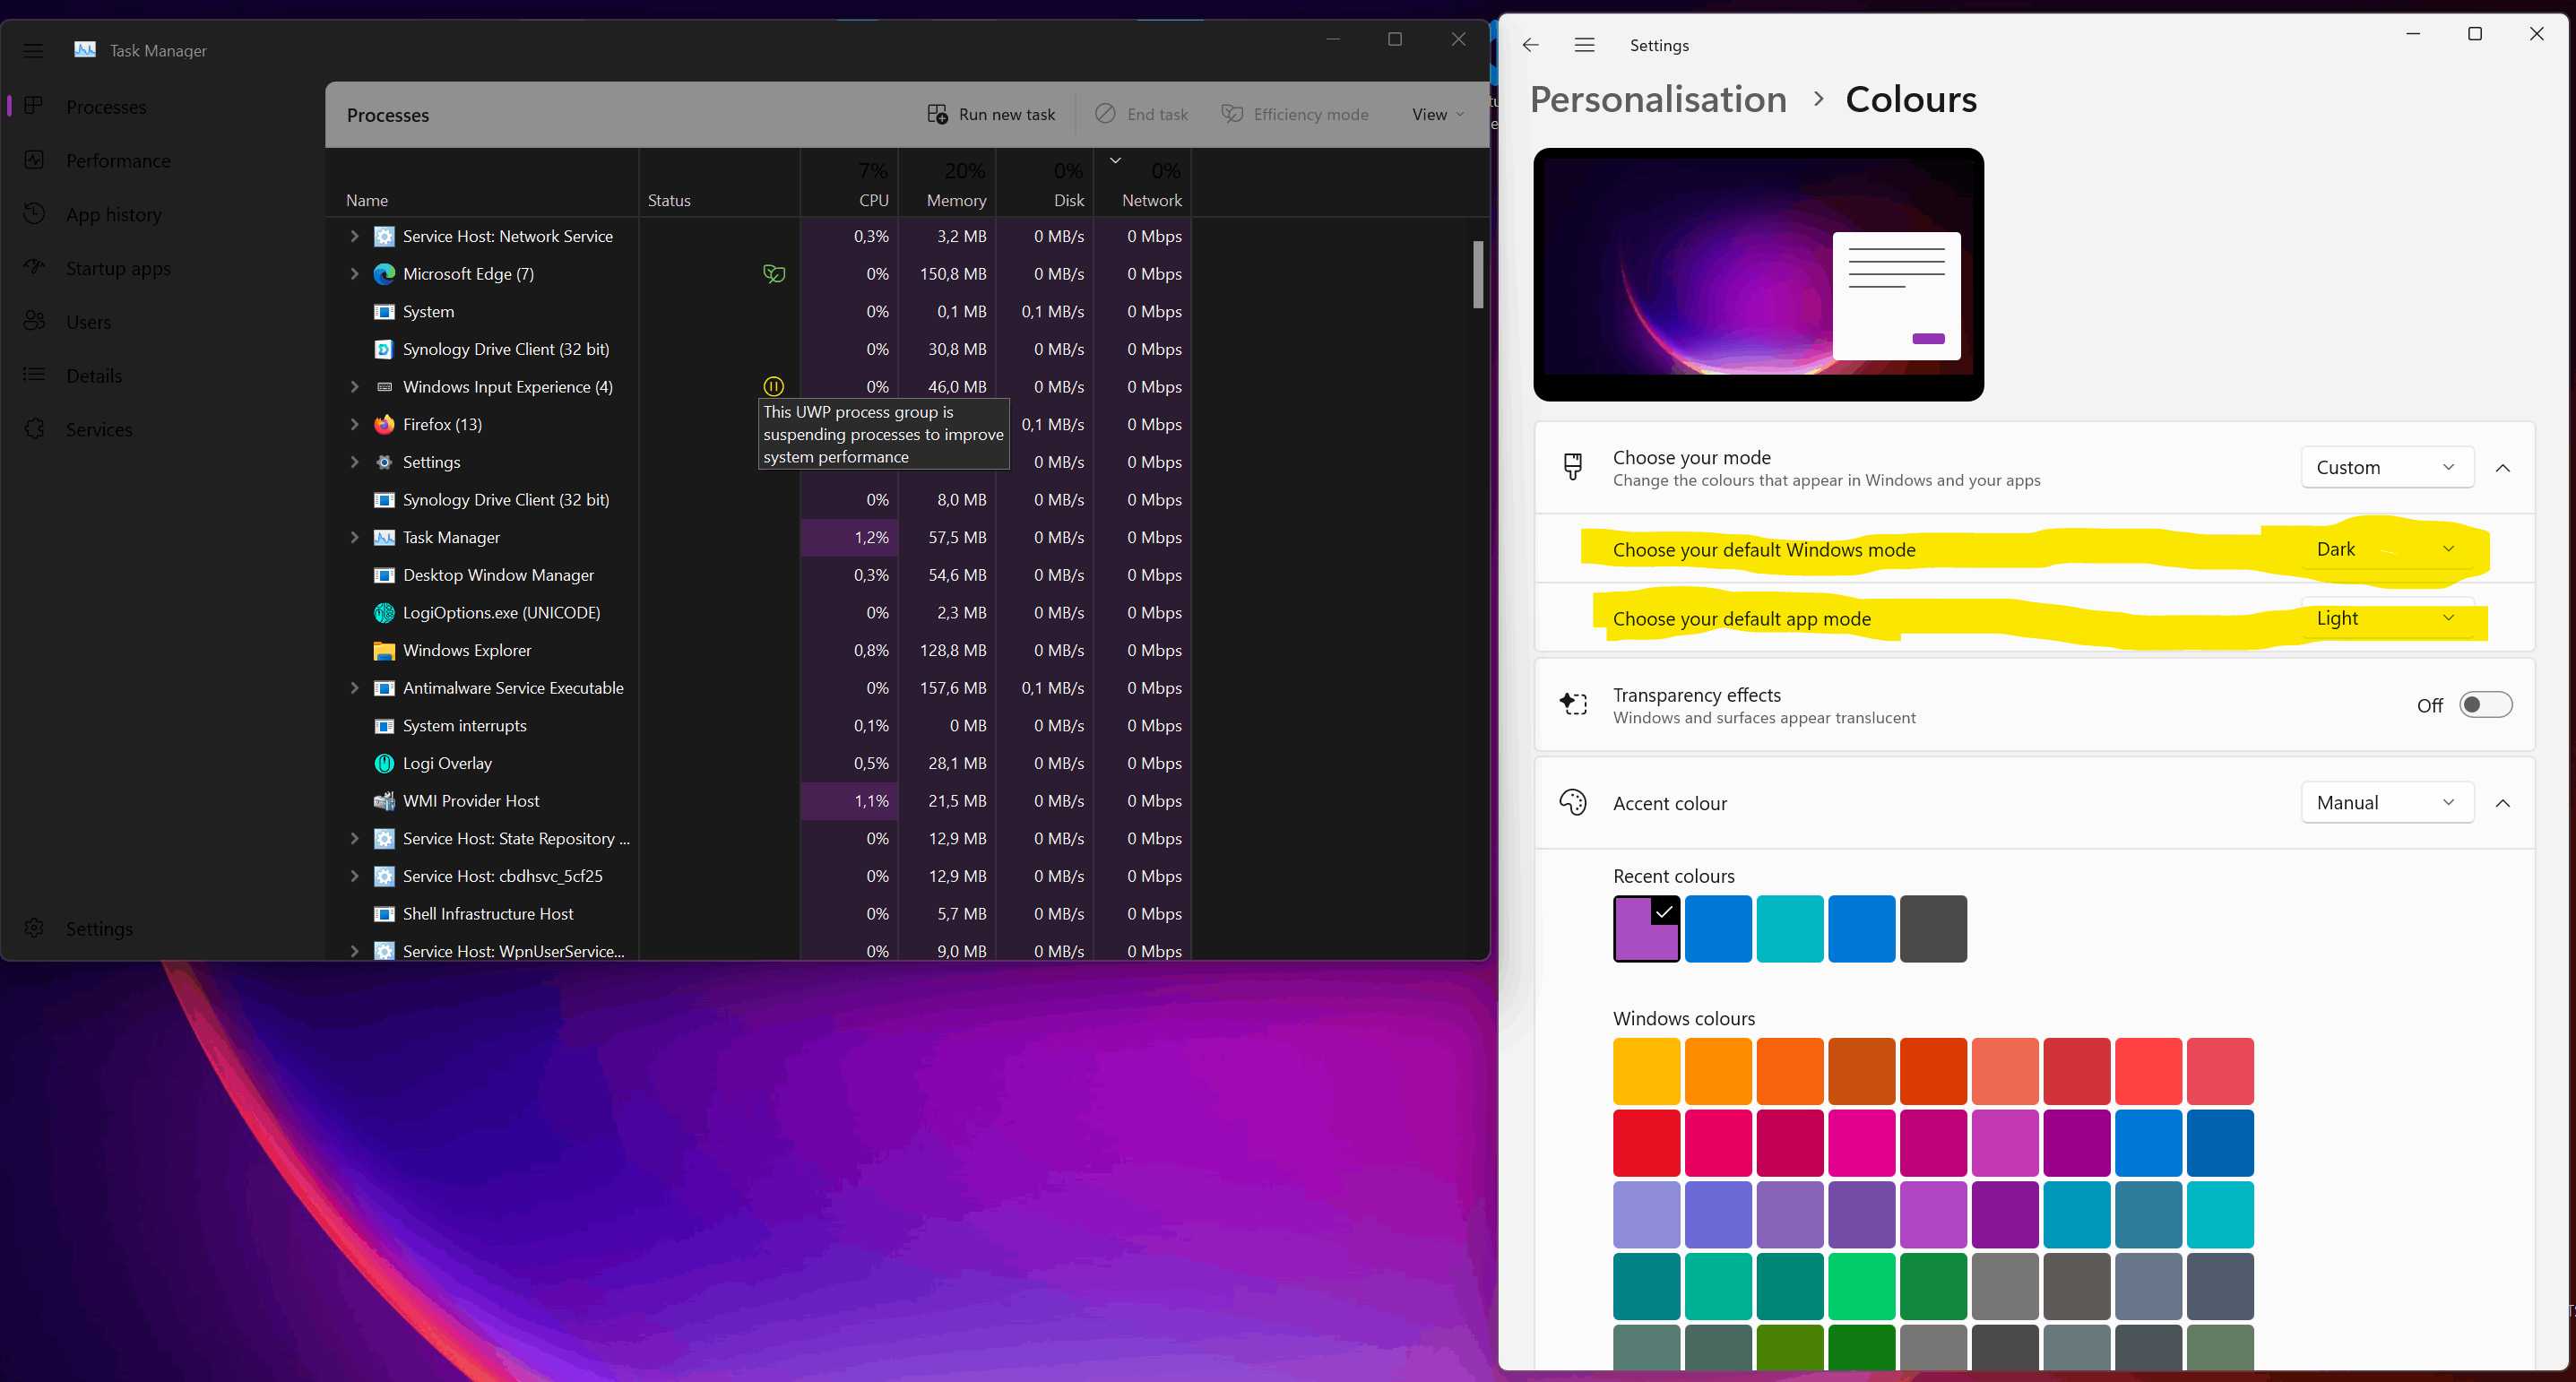
Task: Click the suspended pause icon for Windows Input Experience
Action: click(774, 386)
